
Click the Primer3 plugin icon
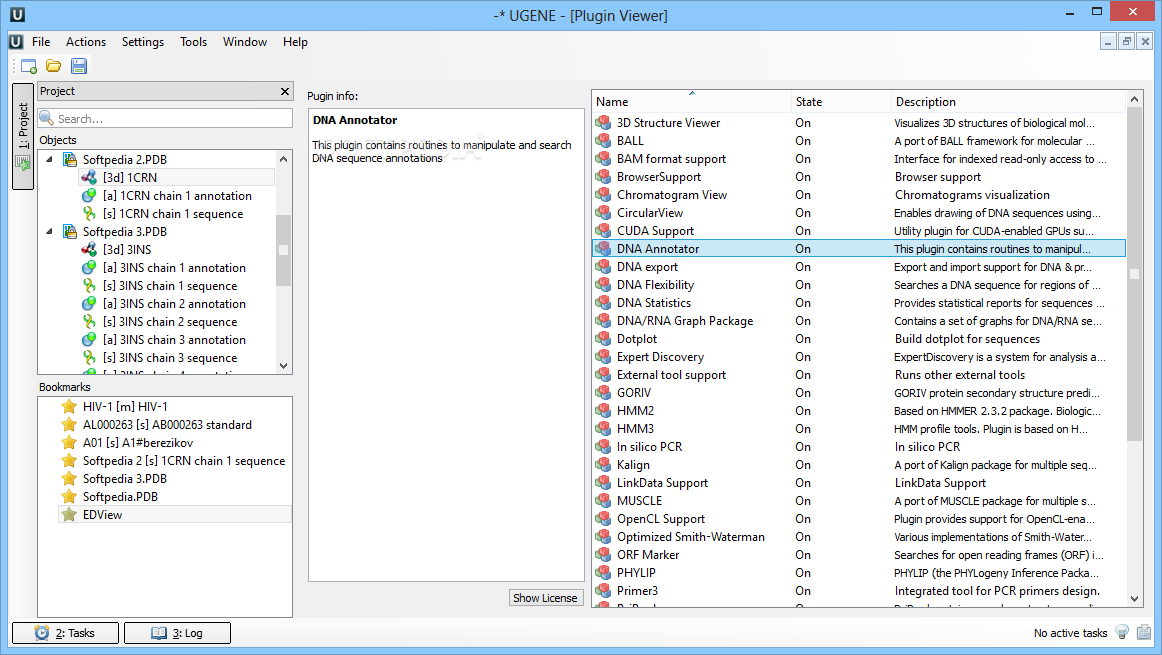point(604,591)
